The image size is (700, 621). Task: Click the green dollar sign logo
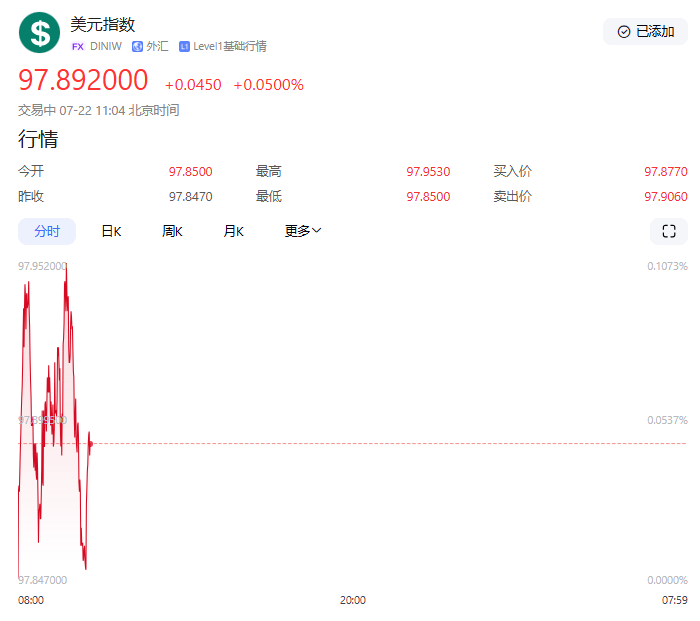click(x=39, y=33)
